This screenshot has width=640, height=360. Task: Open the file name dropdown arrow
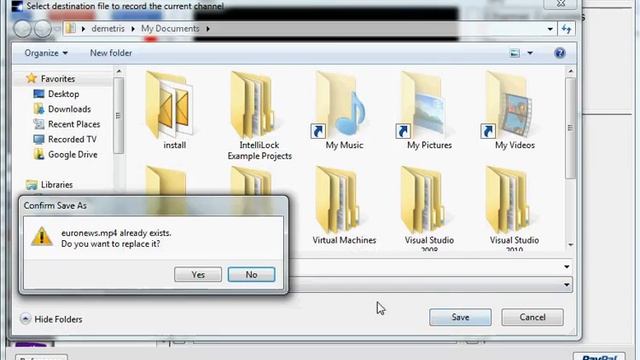567,267
